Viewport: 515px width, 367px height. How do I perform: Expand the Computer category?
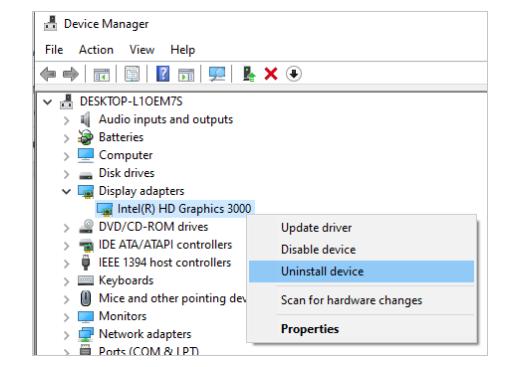tap(67, 156)
